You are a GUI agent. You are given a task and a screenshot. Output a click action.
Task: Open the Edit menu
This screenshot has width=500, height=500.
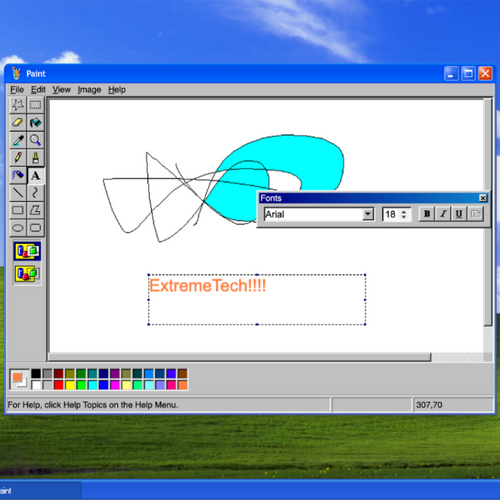pos(38,90)
